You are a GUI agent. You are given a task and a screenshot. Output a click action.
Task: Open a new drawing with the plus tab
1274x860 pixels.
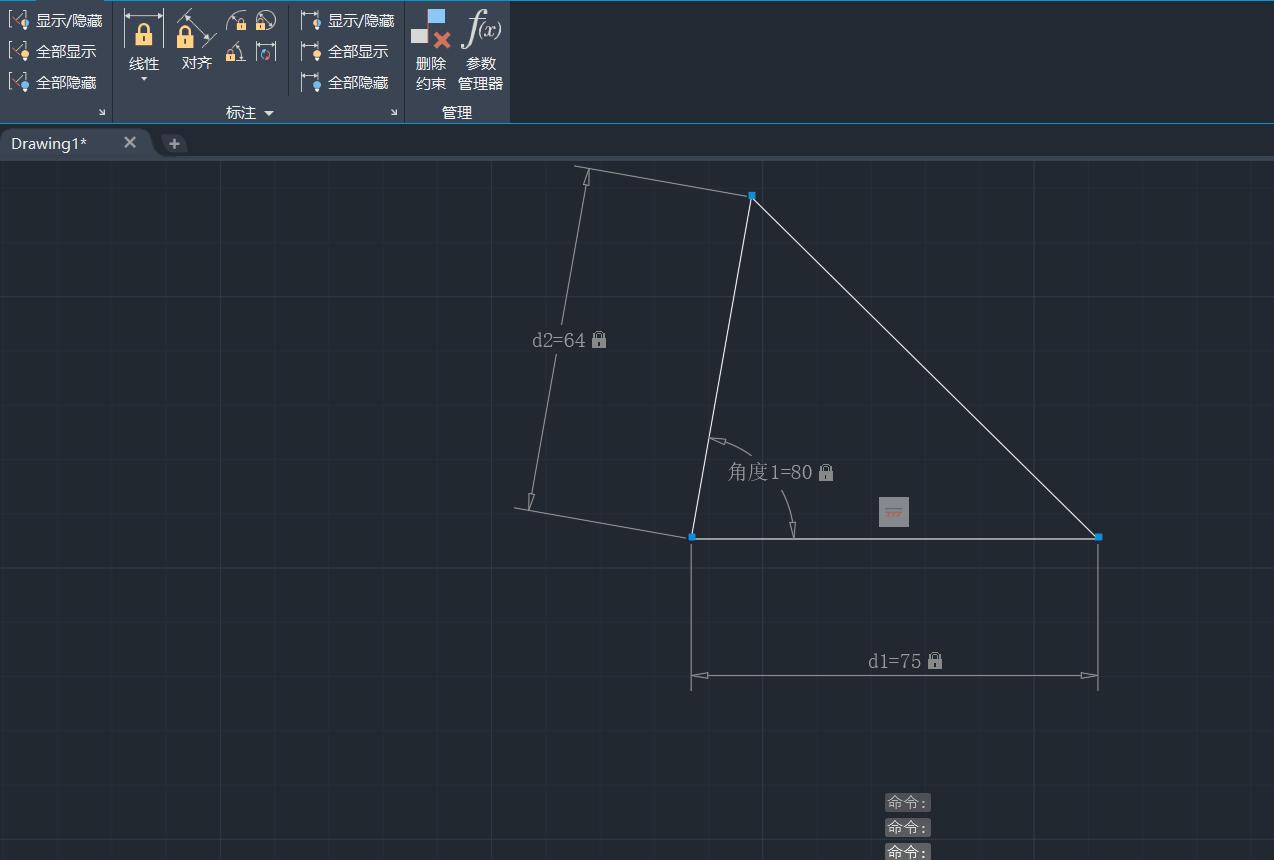point(174,143)
